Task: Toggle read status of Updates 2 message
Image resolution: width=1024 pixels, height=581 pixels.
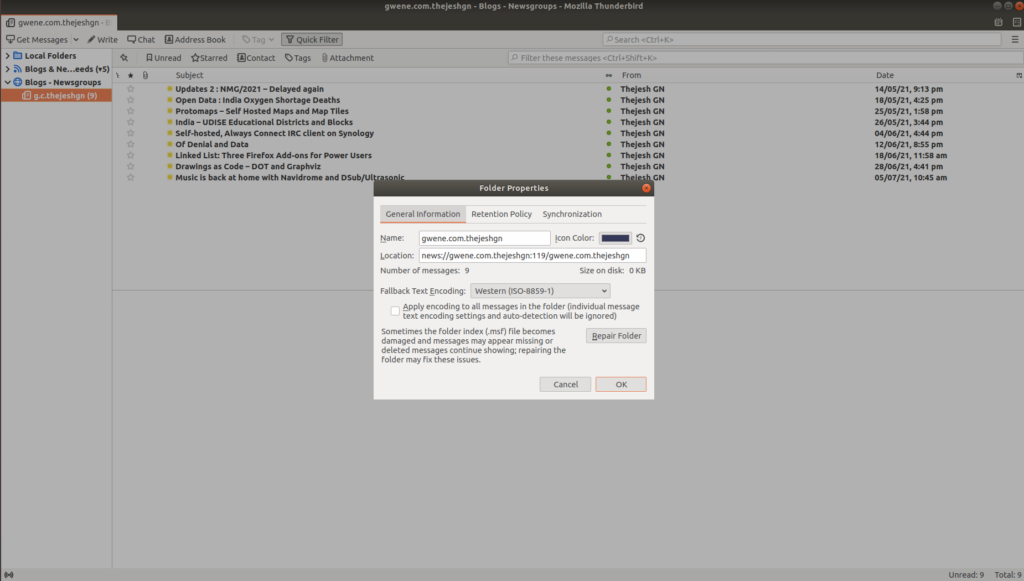Action: [x=609, y=89]
